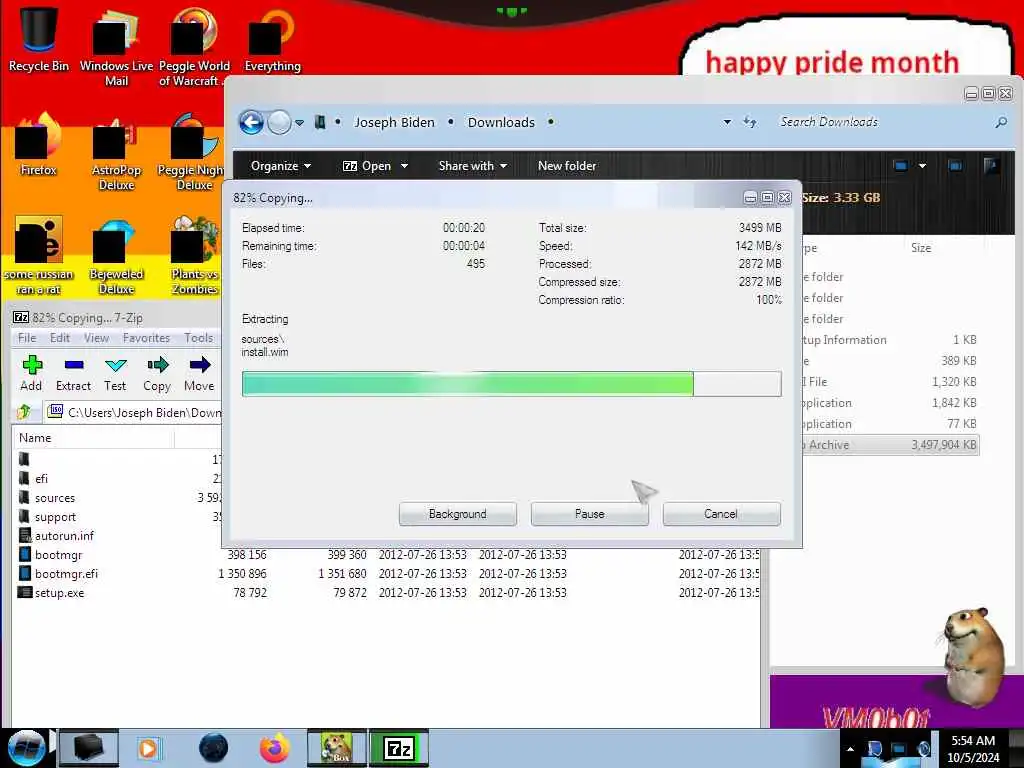This screenshot has width=1024, height=768.
Task: Open the change view options dropdown arrow
Action: (x=922, y=166)
